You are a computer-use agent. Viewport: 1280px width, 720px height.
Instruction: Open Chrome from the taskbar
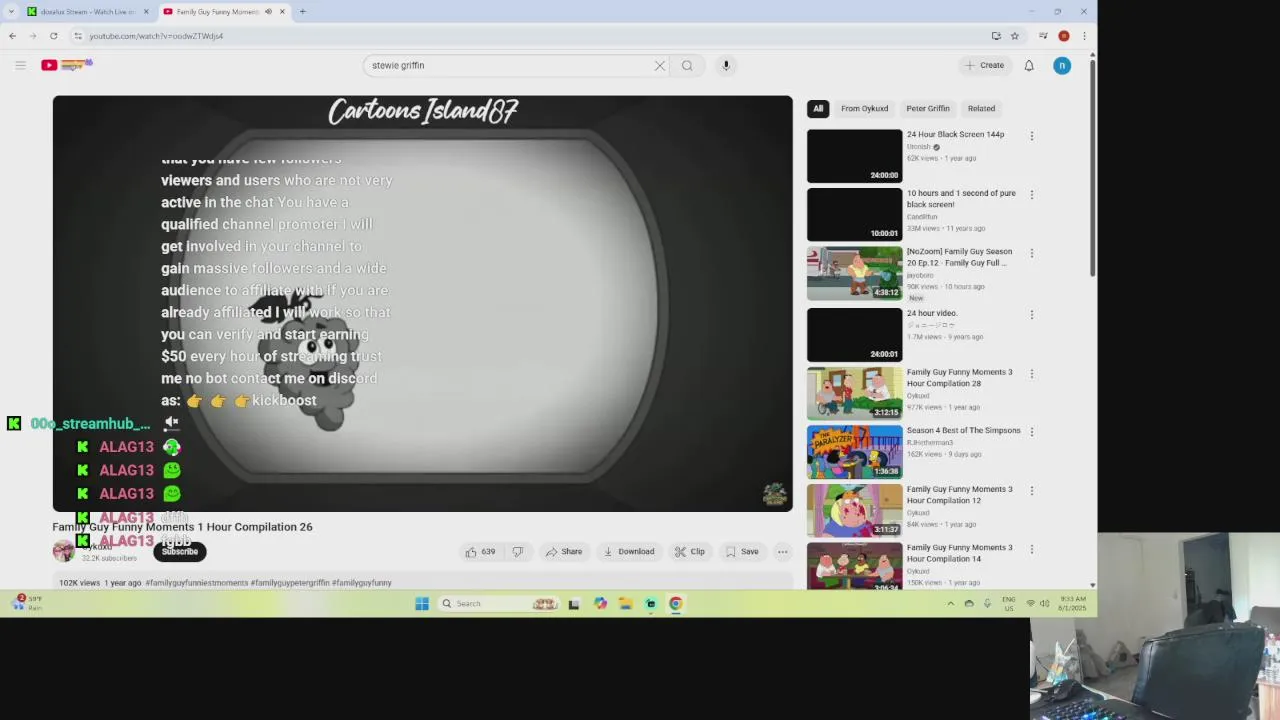point(676,604)
